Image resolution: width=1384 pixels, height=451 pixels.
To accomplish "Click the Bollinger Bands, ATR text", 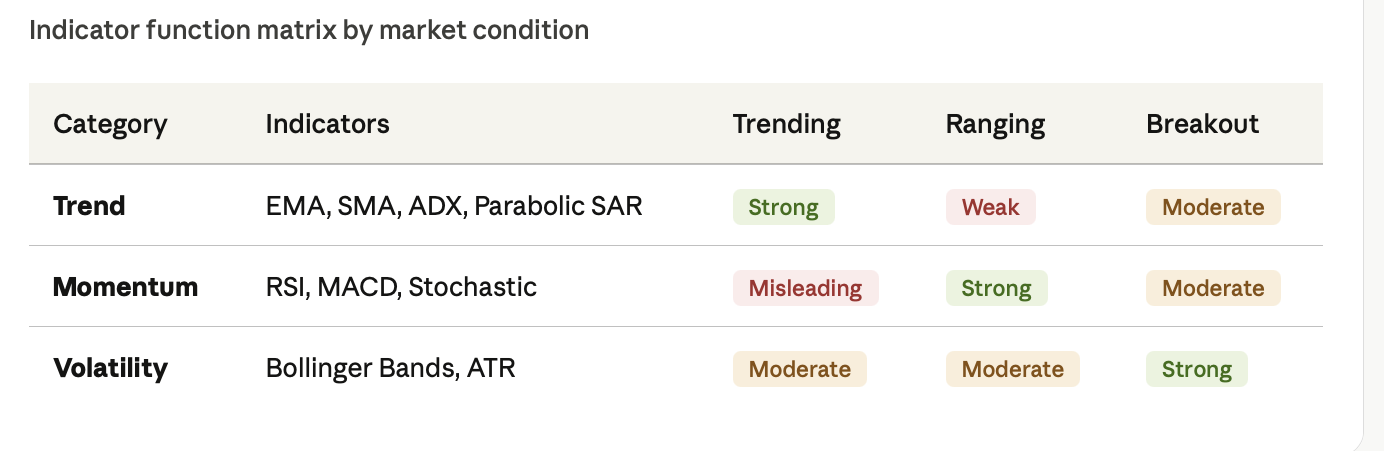I will [390, 368].
